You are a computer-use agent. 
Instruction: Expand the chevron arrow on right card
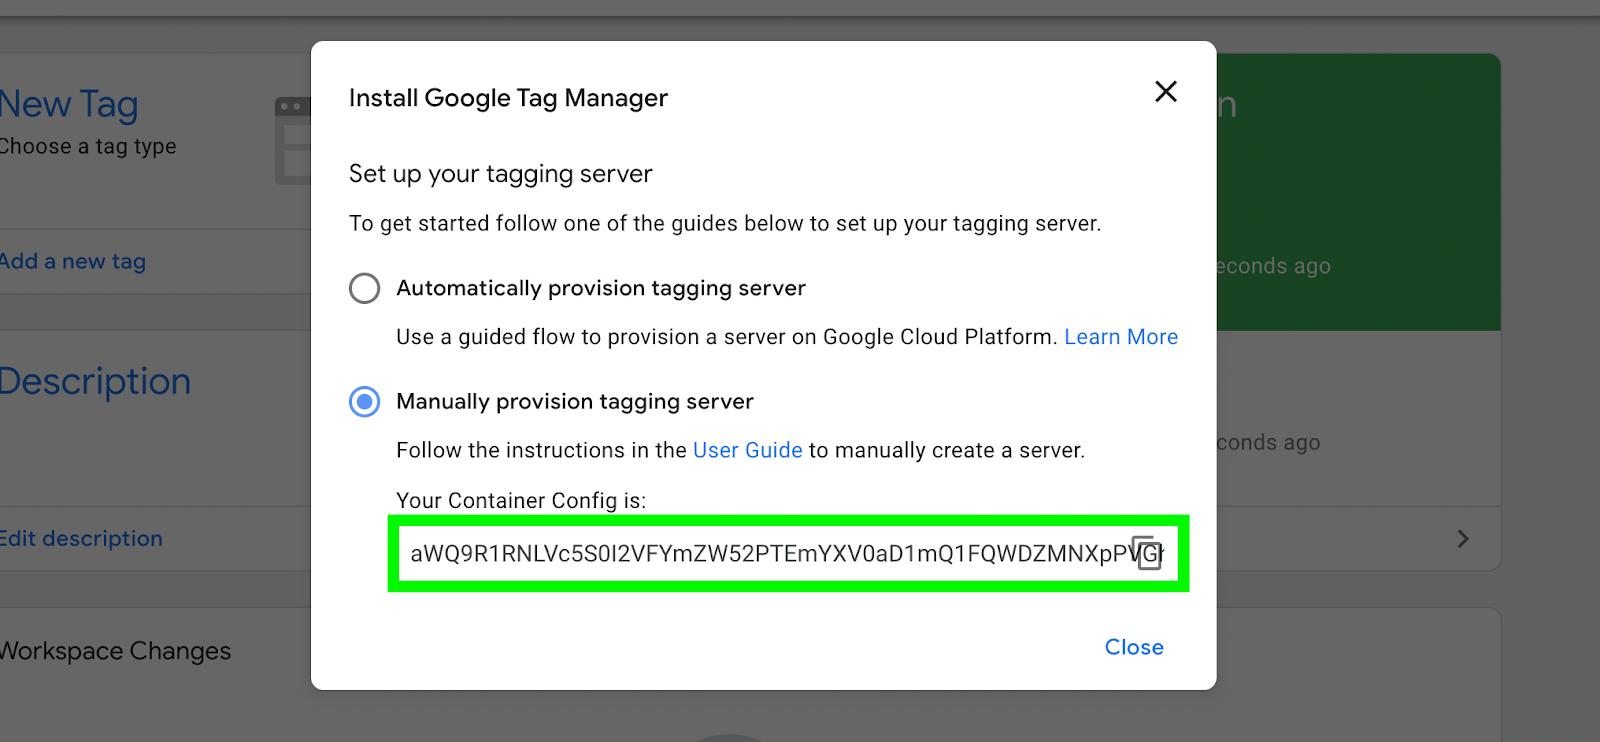point(1463,539)
